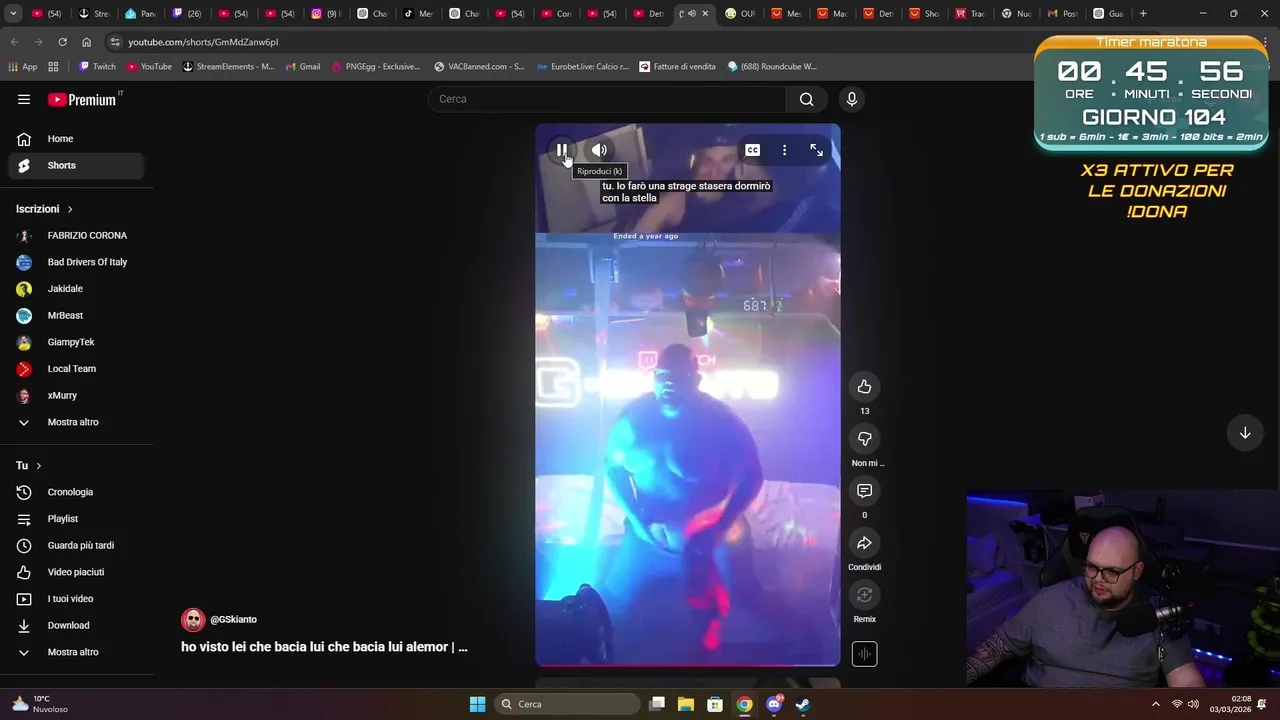This screenshot has height=720, width=1280.
Task: Click the GSkianto channel avatar
Action: (192, 620)
